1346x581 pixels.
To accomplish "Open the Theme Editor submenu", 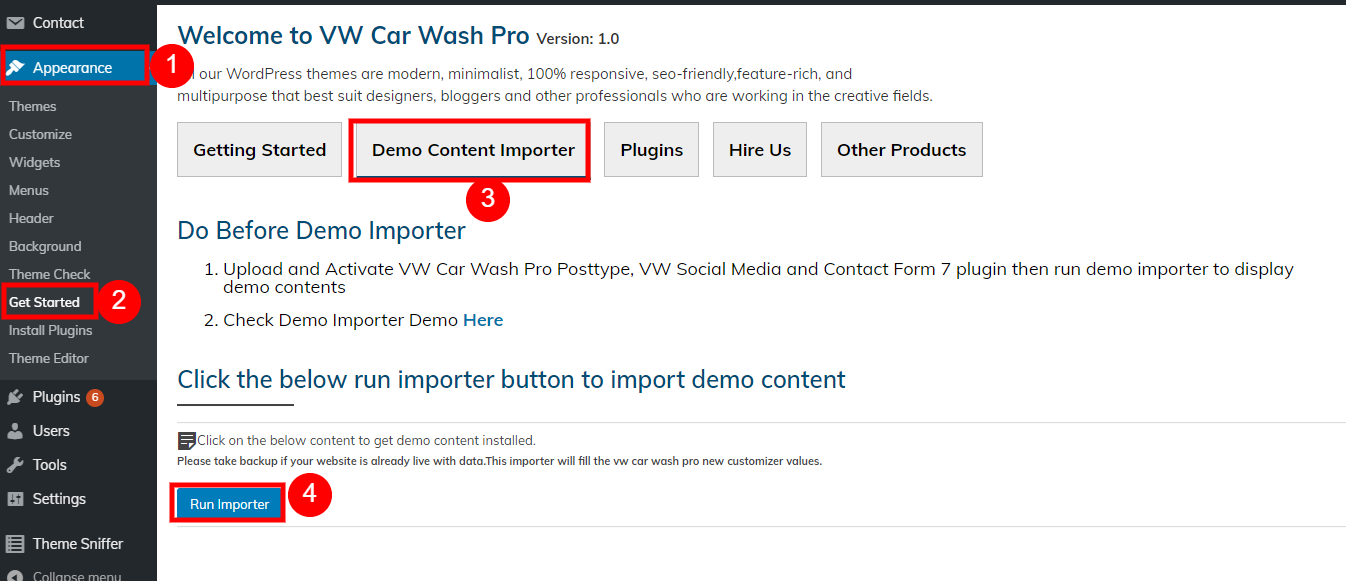I will click(49, 358).
